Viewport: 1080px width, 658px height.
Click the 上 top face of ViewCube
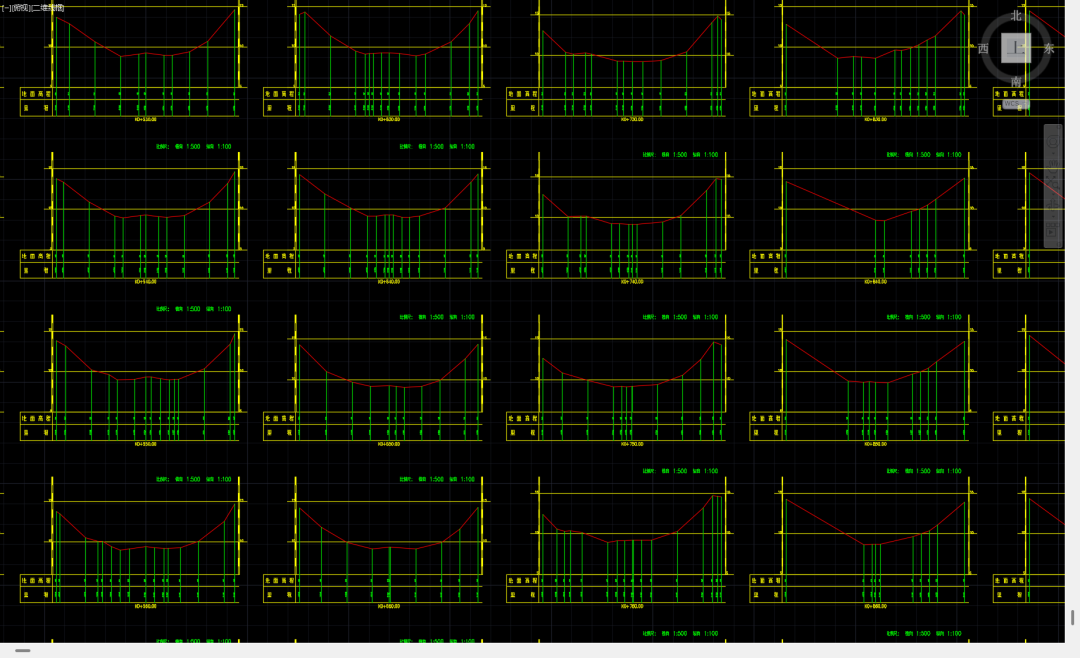(x=1016, y=48)
